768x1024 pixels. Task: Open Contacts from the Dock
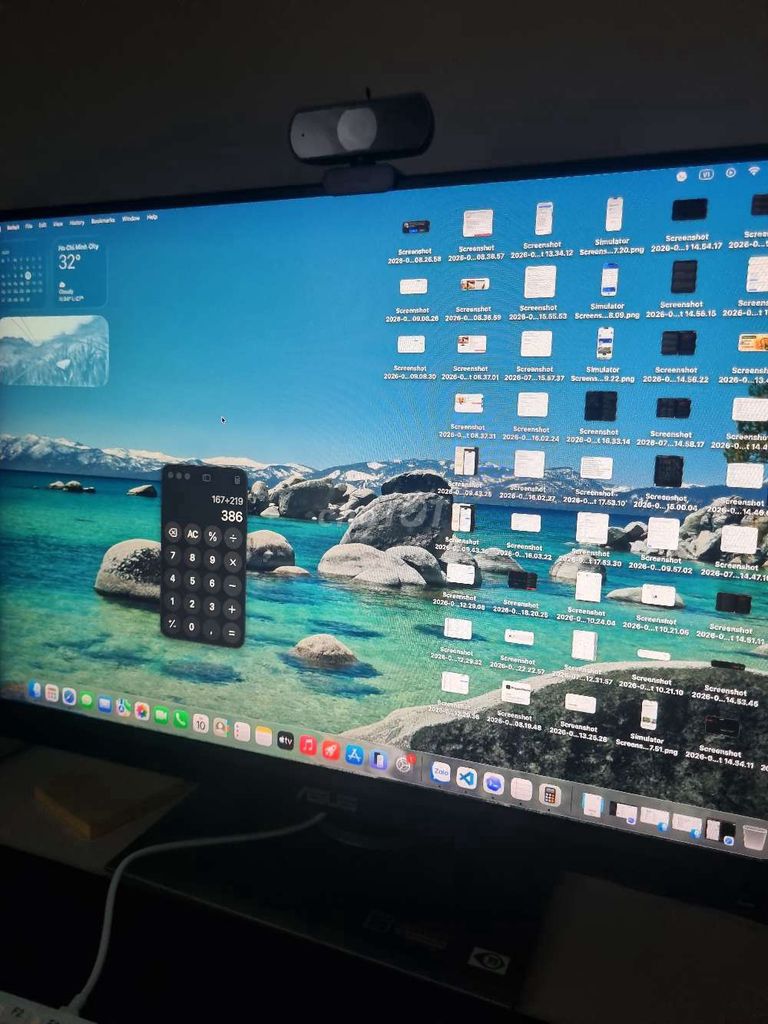click(221, 727)
